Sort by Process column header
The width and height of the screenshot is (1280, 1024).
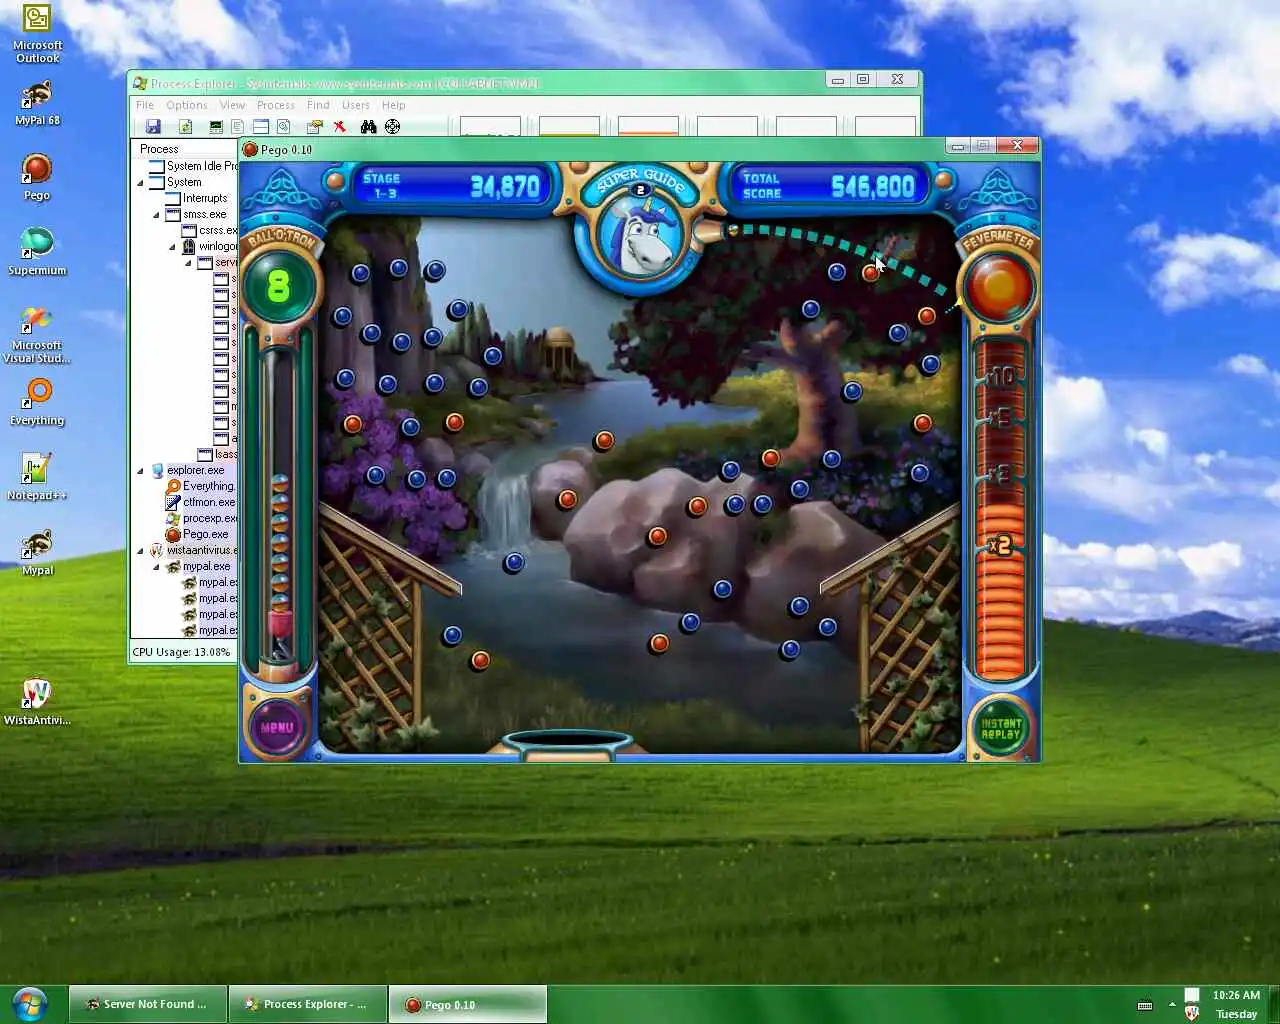pyautogui.click(x=184, y=149)
